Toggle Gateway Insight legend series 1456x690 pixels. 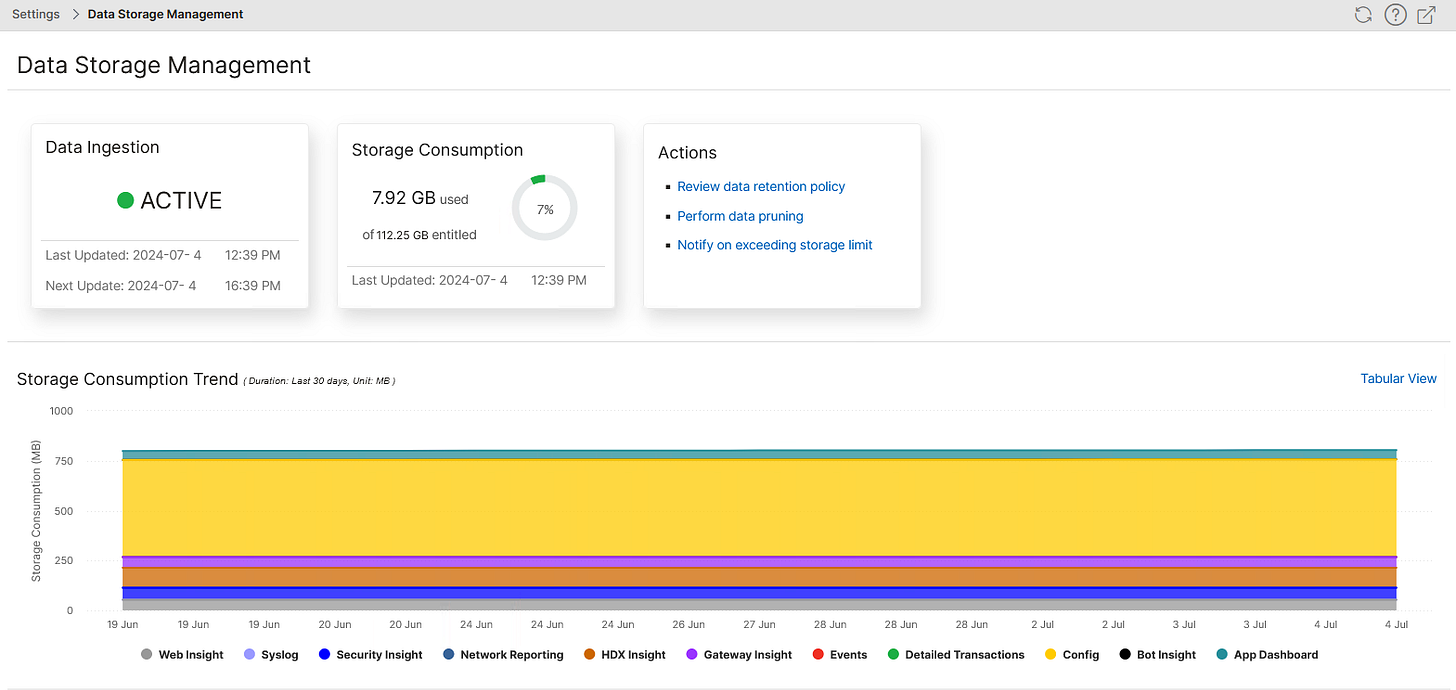pos(739,655)
